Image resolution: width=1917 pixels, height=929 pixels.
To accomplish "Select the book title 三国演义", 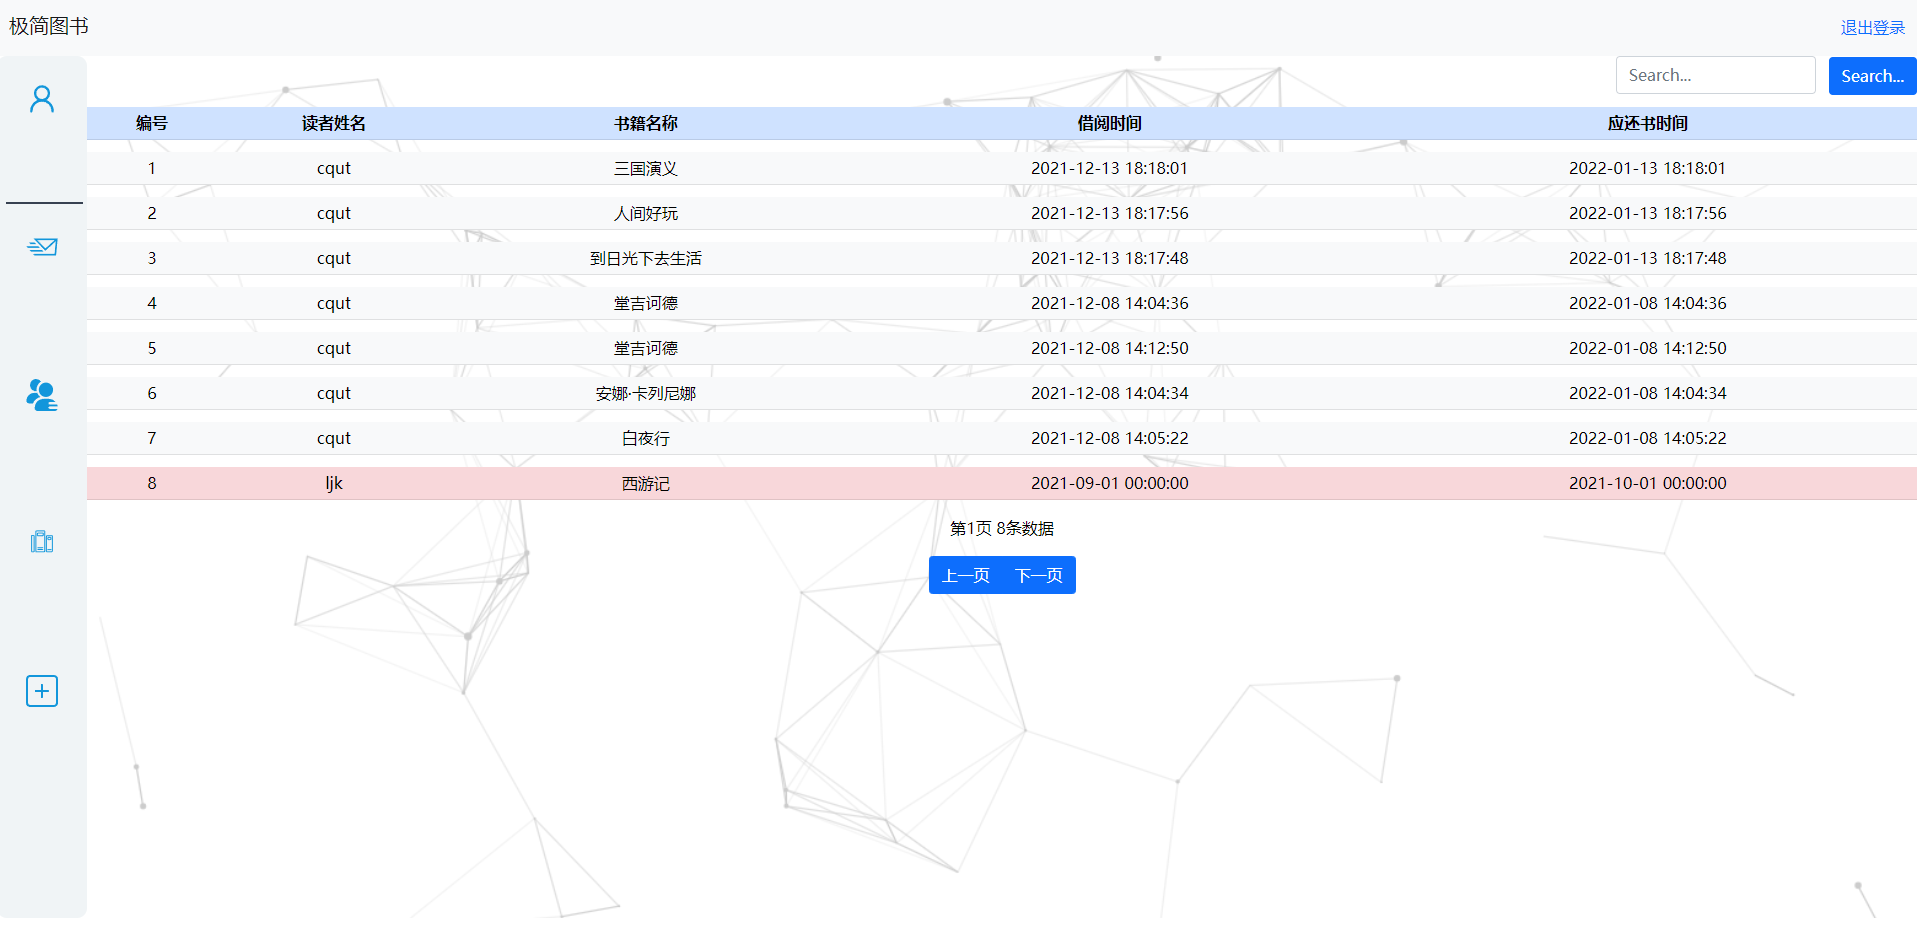I will (x=646, y=168).
